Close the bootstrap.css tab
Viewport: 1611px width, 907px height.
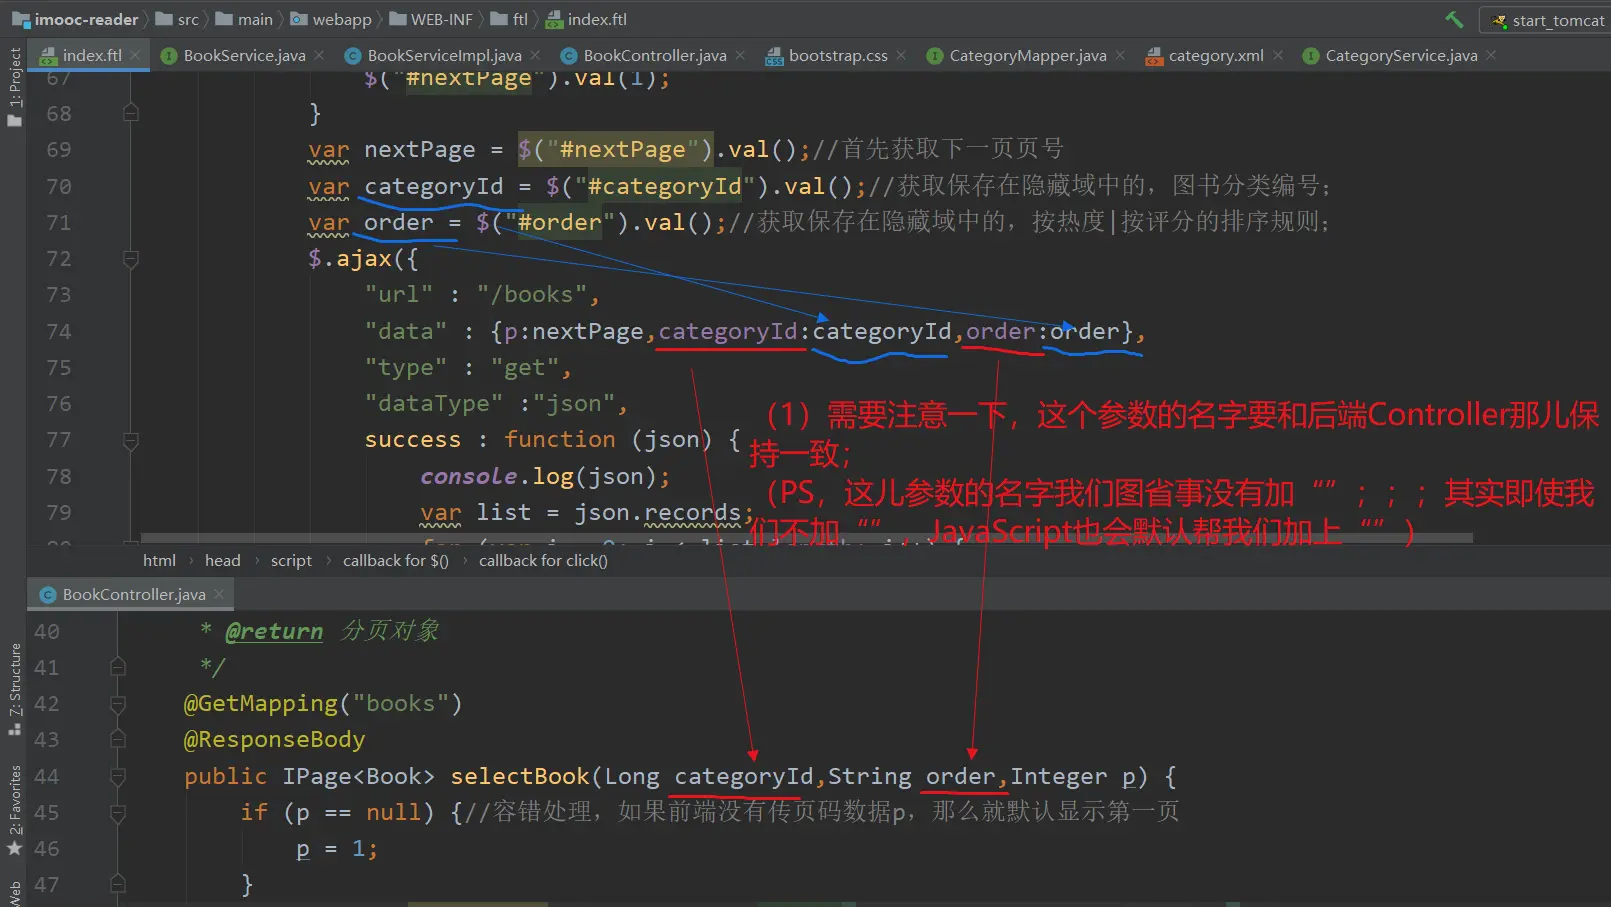tap(901, 55)
